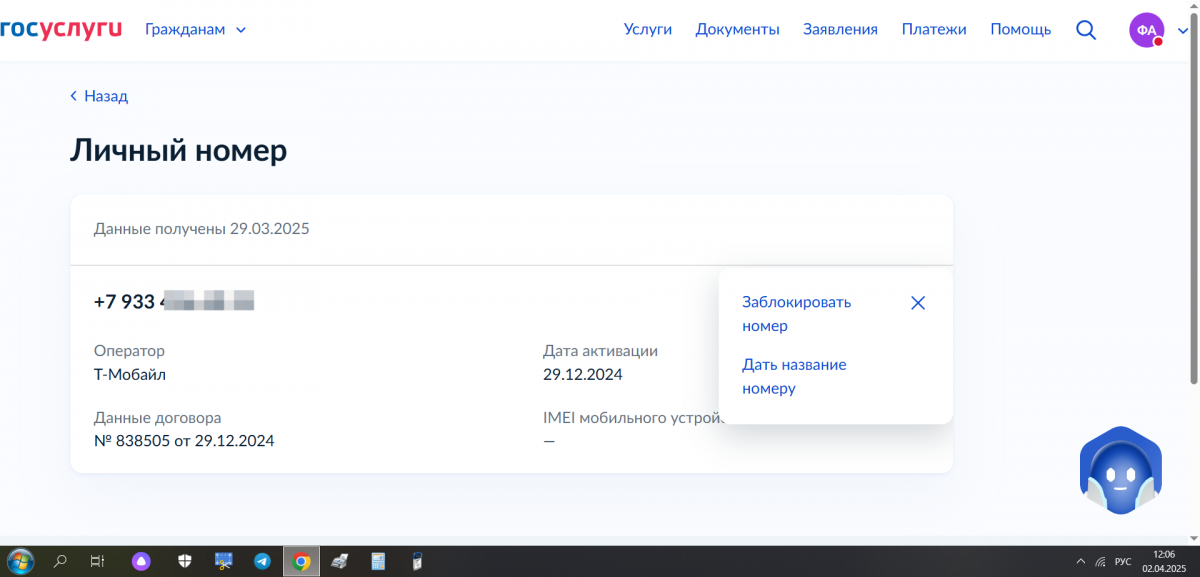1200x577 pixels.
Task: Go to the Документы section
Action: 737,30
